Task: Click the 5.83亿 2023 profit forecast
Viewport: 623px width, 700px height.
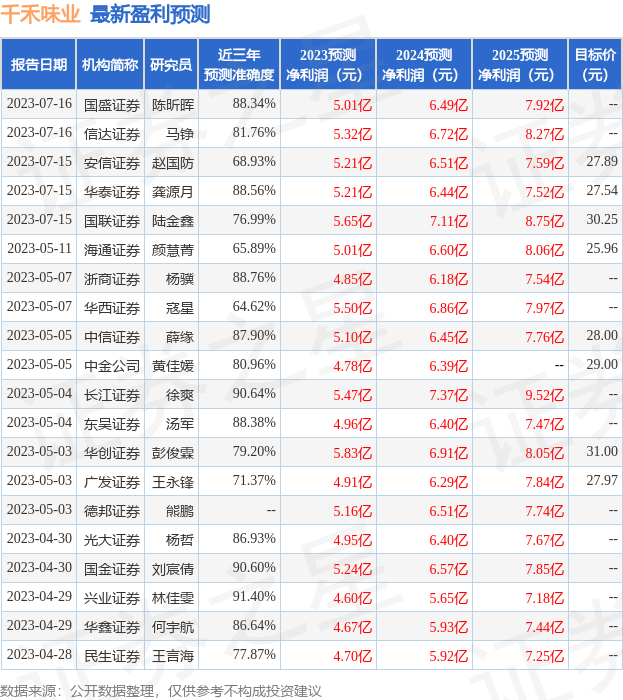Action: pyautogui.click(x=353, y=454)
